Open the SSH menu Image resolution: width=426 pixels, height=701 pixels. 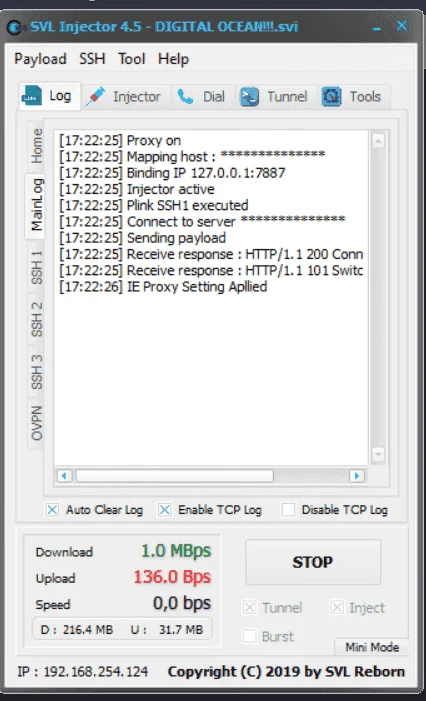coord(92,59)
